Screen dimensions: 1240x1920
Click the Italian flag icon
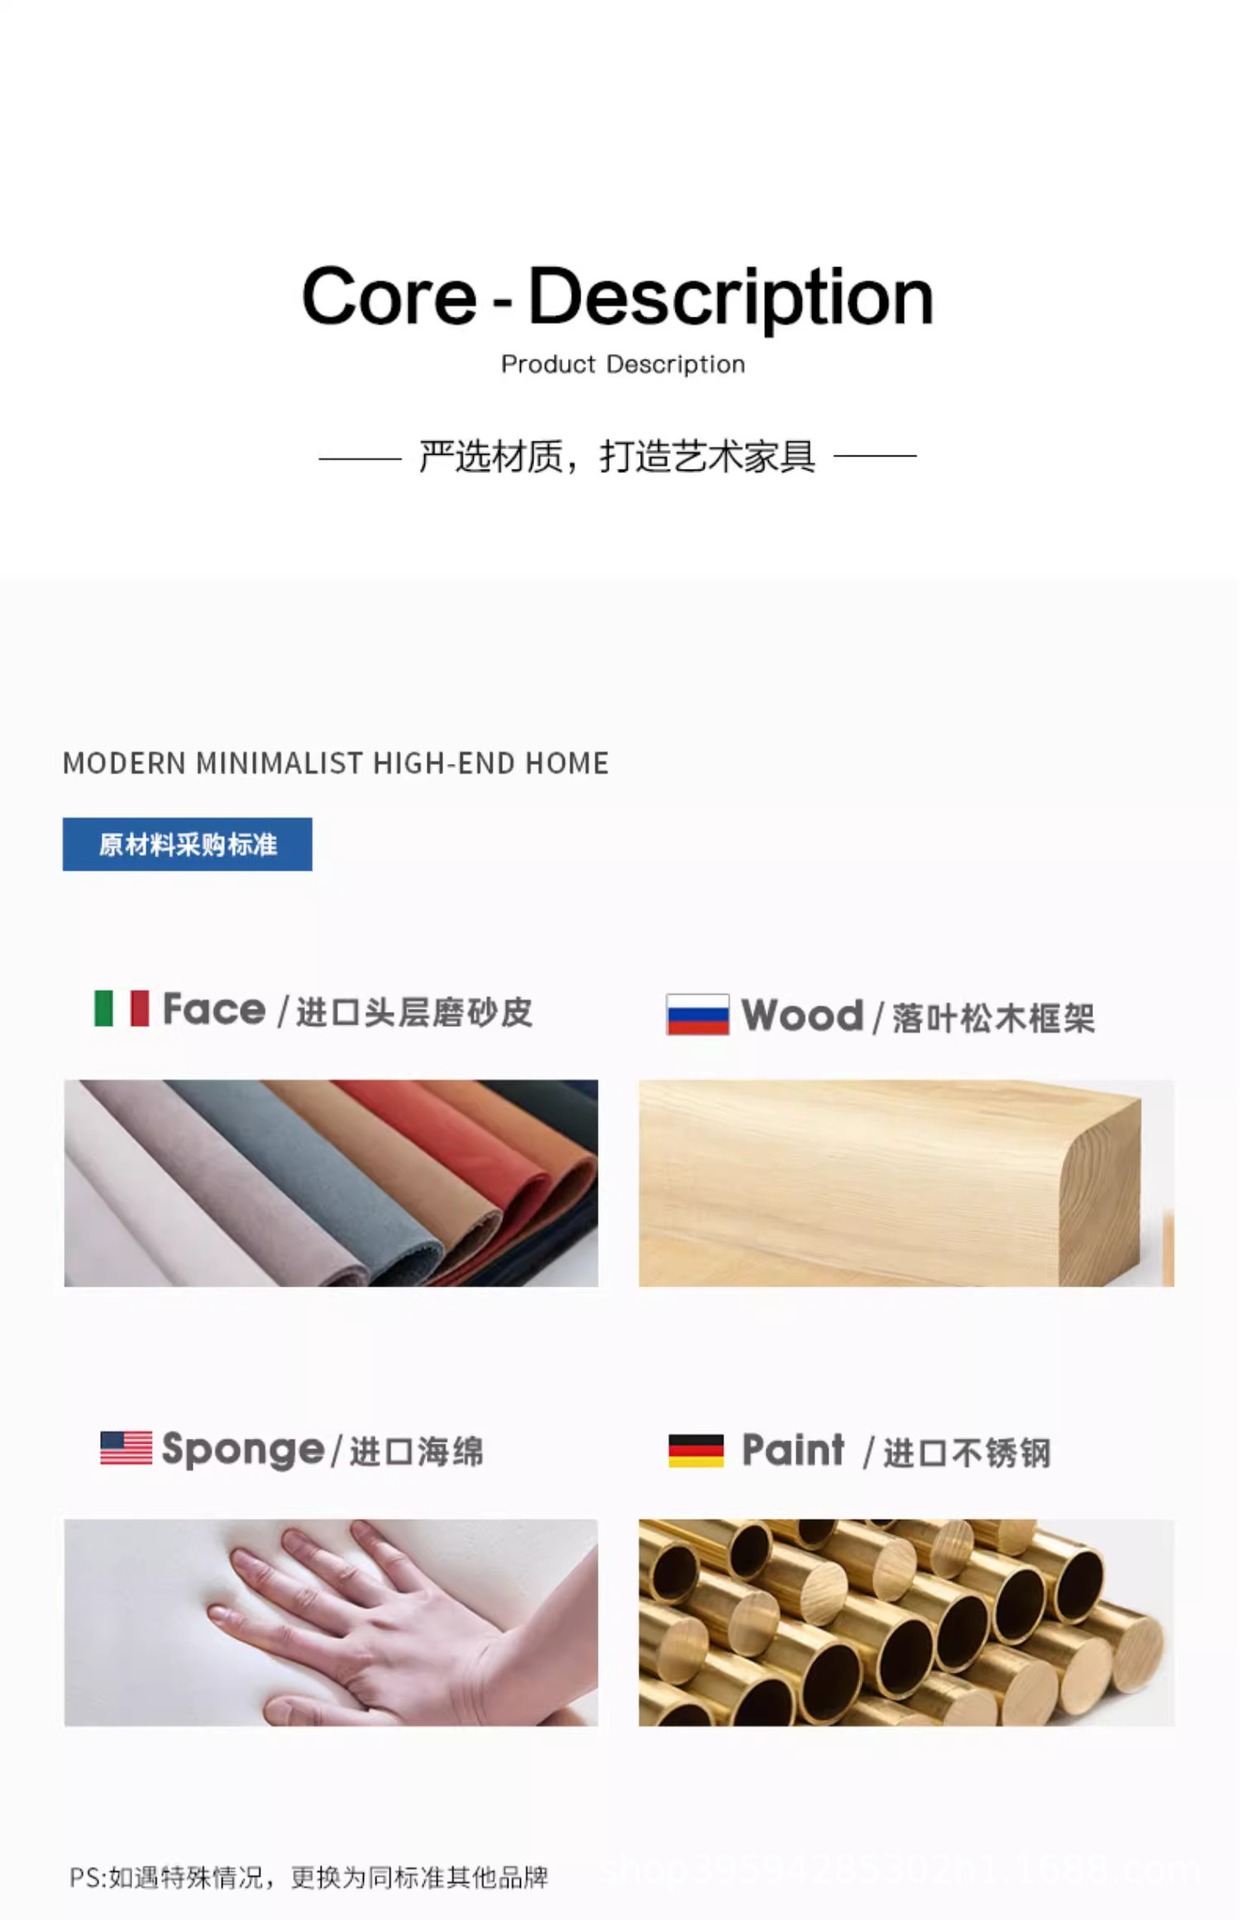[121, 1008]
